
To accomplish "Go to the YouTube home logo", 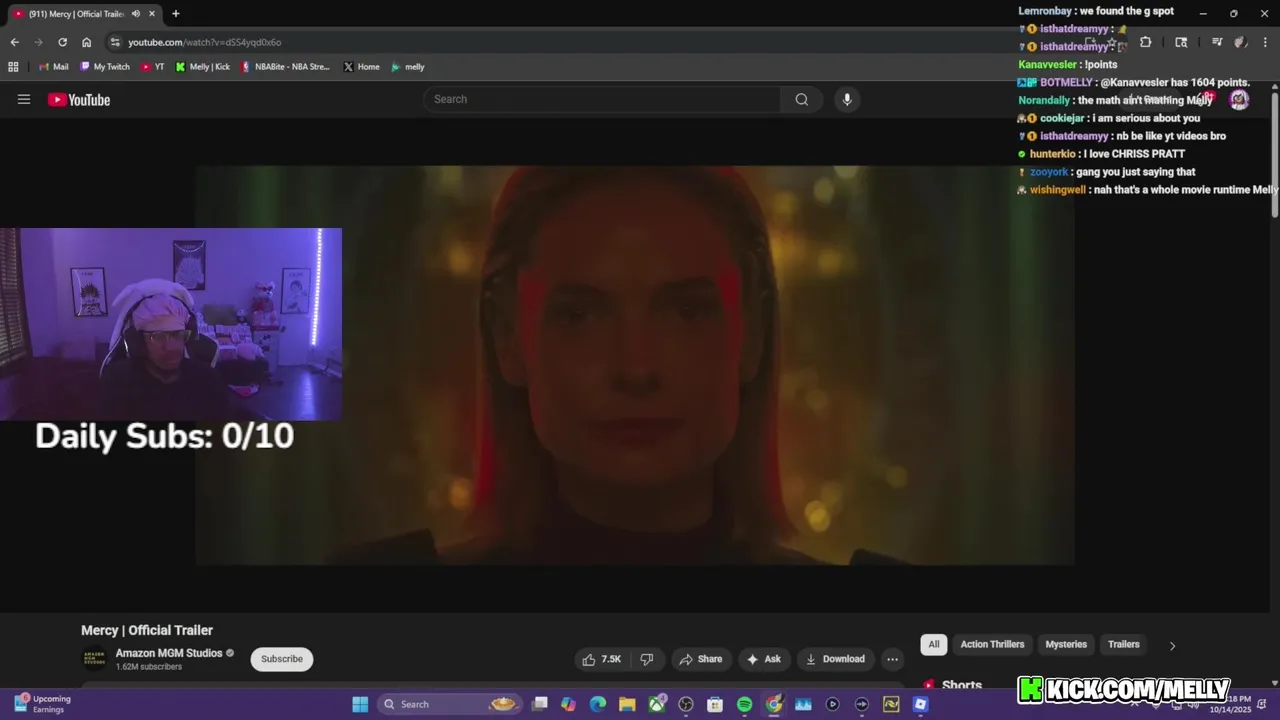I will point(79,99).
